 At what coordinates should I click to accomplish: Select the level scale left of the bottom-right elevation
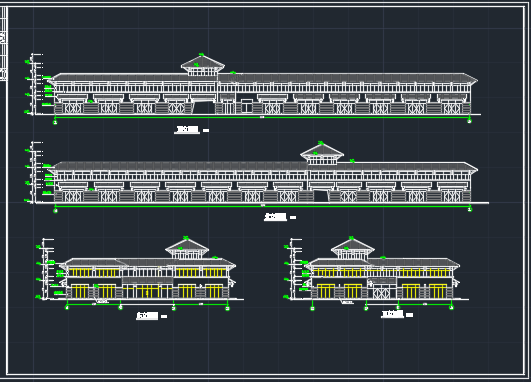(x=293, y=269)
